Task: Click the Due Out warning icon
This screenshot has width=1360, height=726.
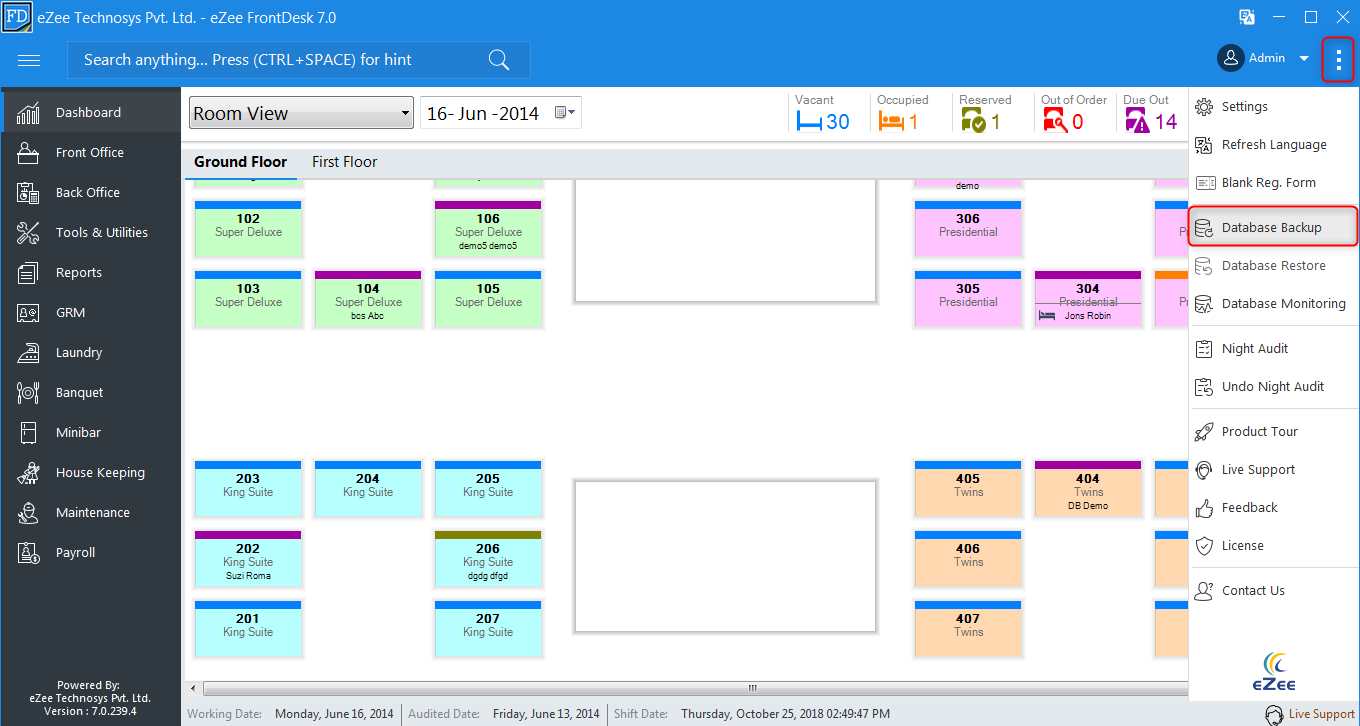Action: (x=1137, y=122)
